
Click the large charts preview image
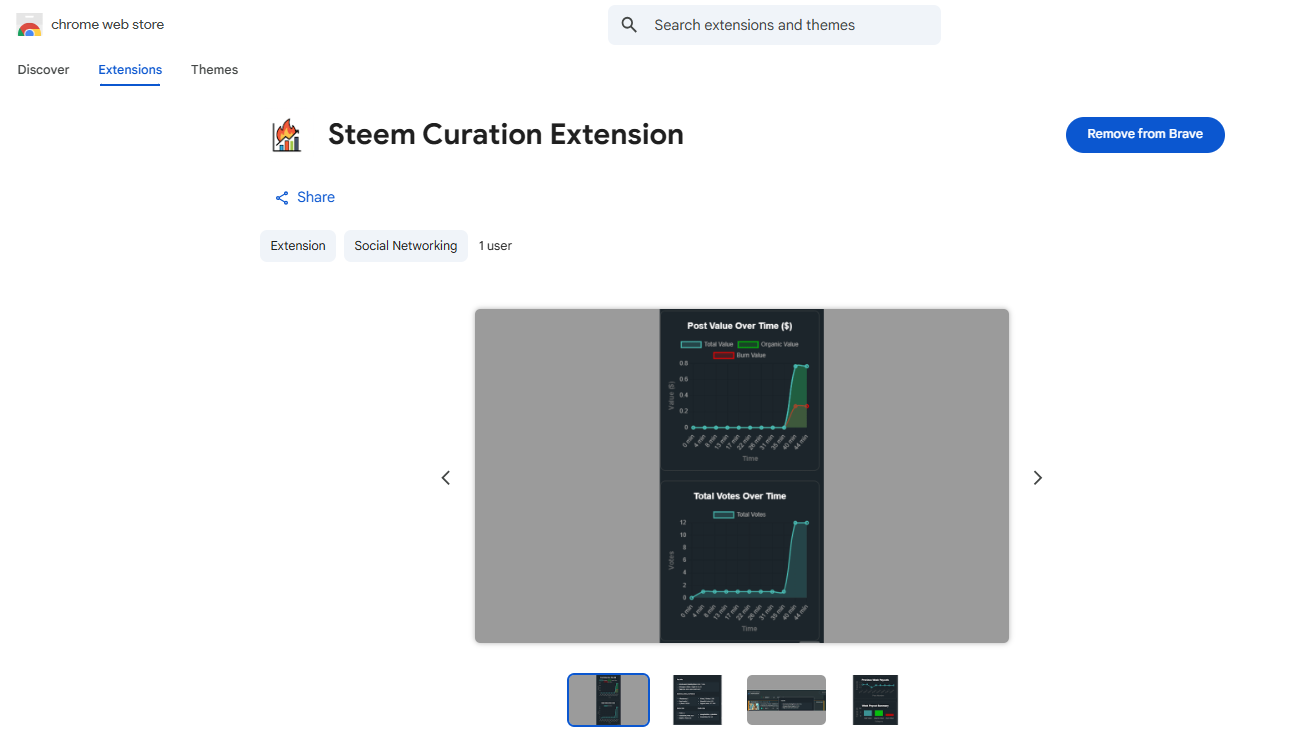tap(742, 476)
